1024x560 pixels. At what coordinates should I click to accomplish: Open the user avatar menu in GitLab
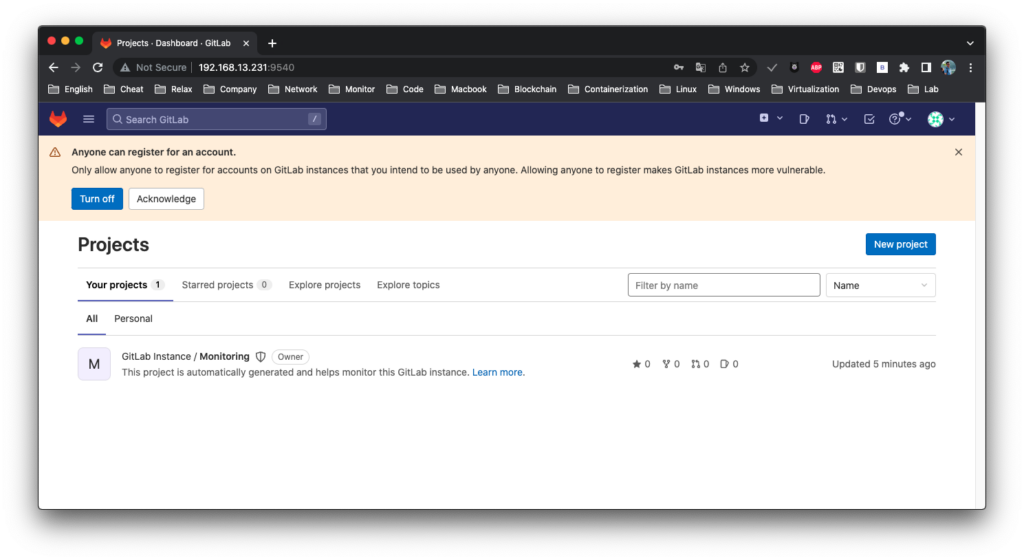click(941, 119)
